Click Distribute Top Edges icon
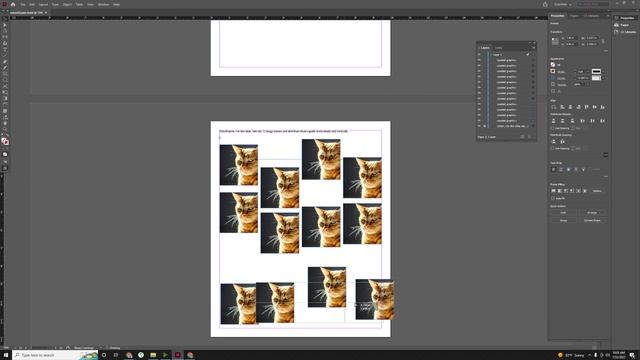Image resolution: width=640 pixels, height=360 pixels. (553, 121)
